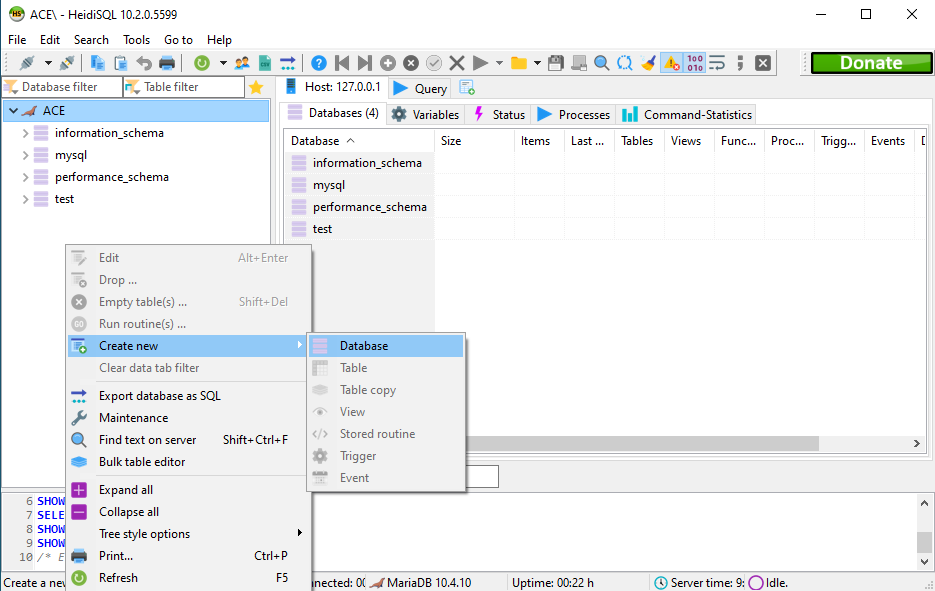The height and width of the screenshot is (591, 935).
Task: Click the Last row navigation icon
Action: tap(364, 63)
